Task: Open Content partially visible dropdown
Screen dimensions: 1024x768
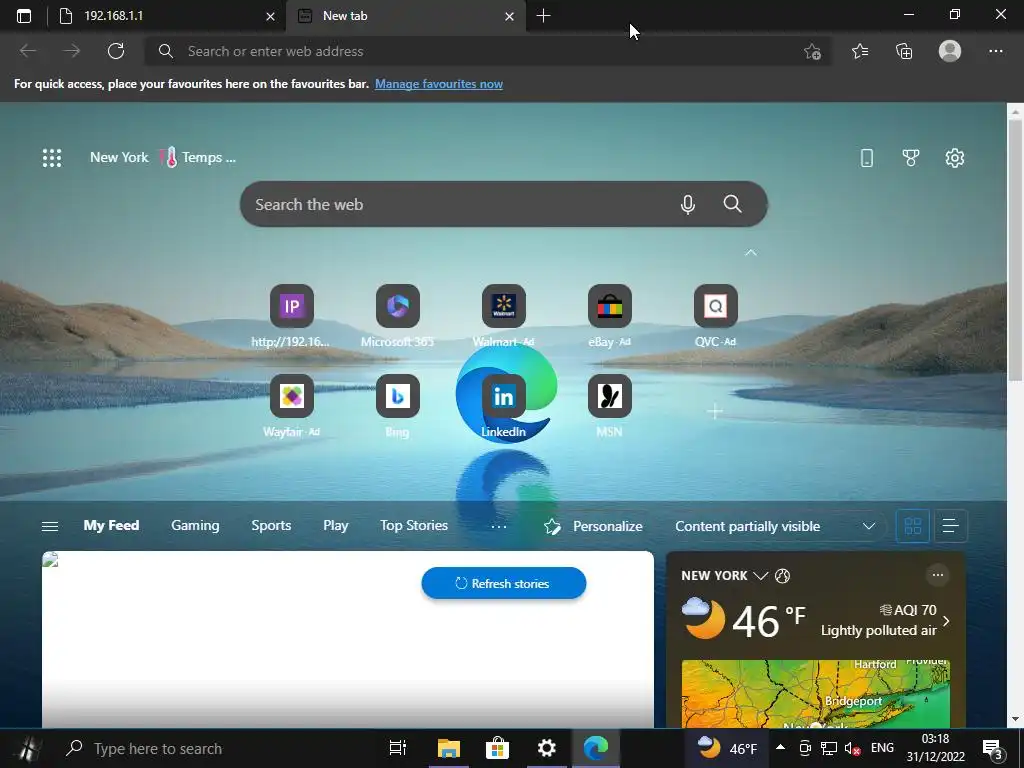Action: pos(775,526)
